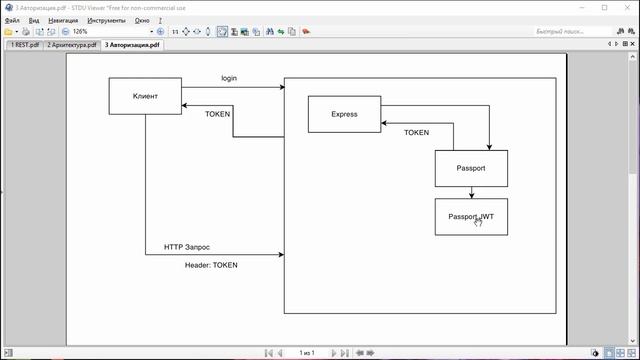
Task: Set actual size with the 1:1 button
Action: coord(175,31)
